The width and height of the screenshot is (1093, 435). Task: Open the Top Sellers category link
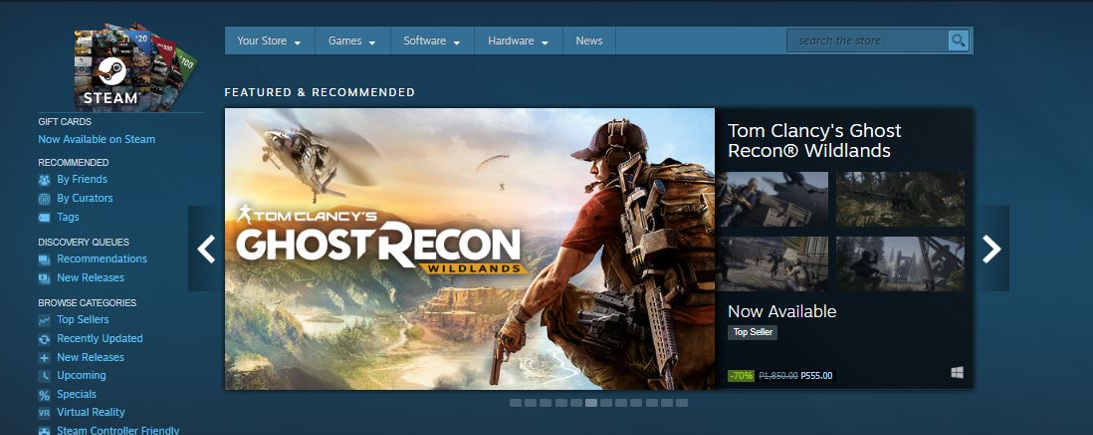pos(83,320)
